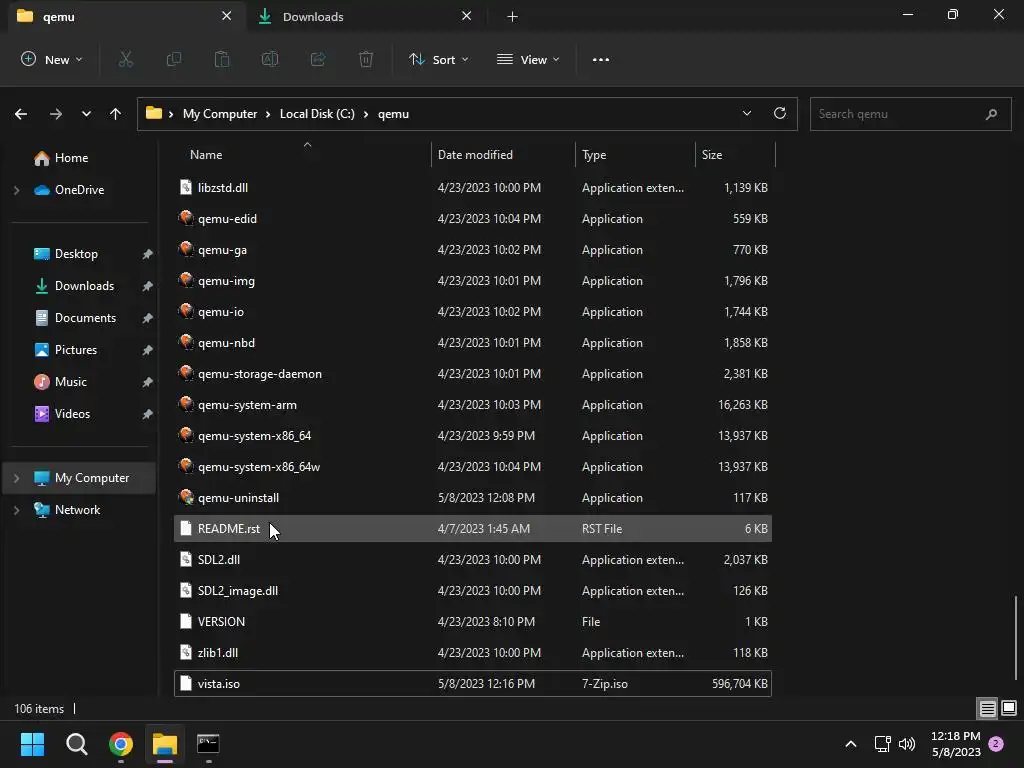Open taskbar Search
The width and height of the screenshot is (1024, 768).
point(76,744)
